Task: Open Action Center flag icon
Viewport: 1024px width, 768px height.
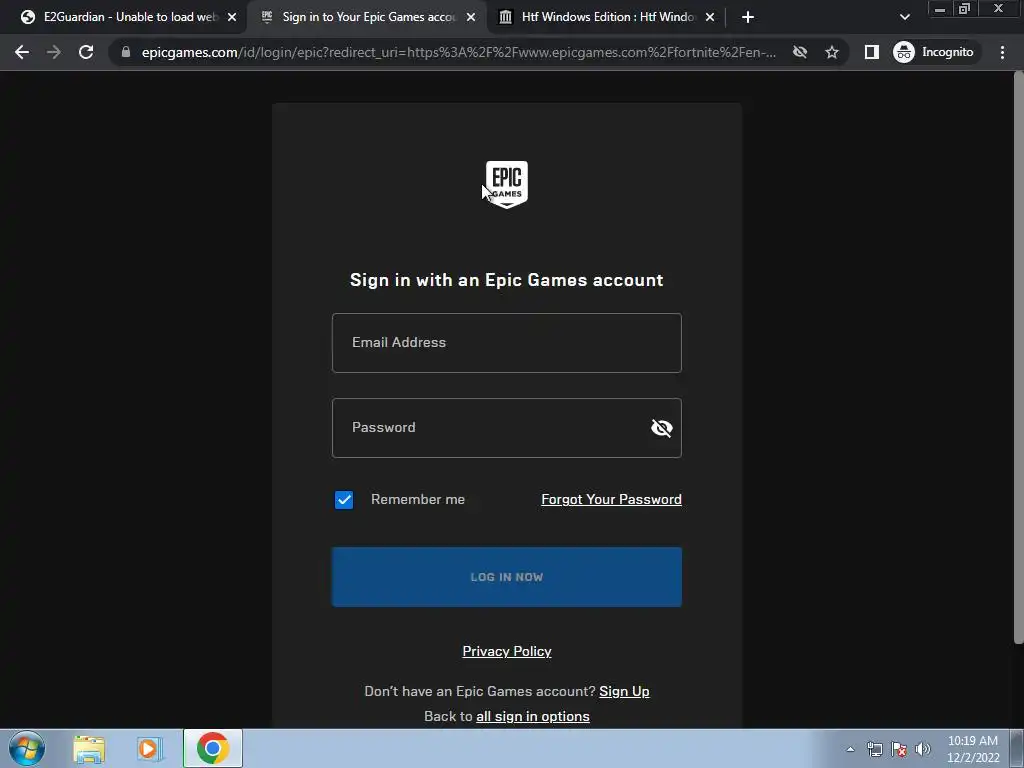Action: pos(899,749)
